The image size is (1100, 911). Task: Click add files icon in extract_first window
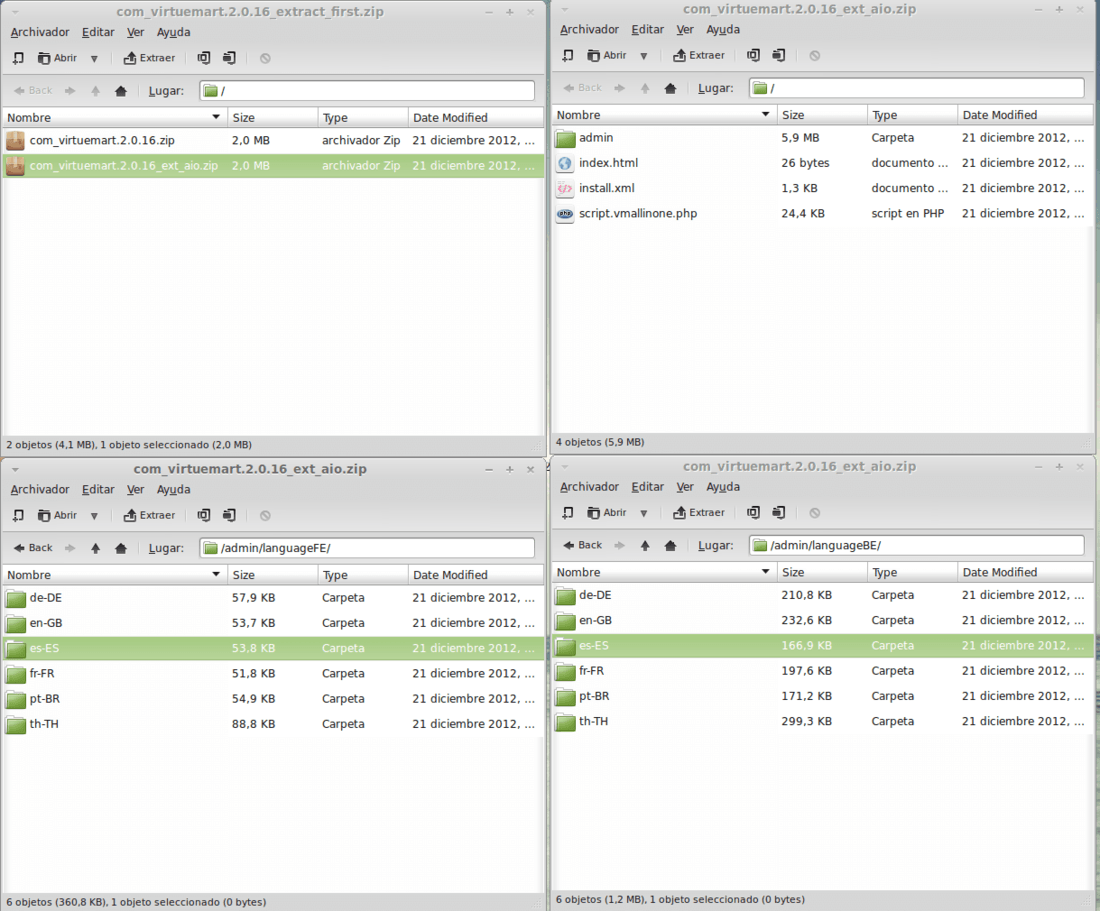tap(203, 58)
